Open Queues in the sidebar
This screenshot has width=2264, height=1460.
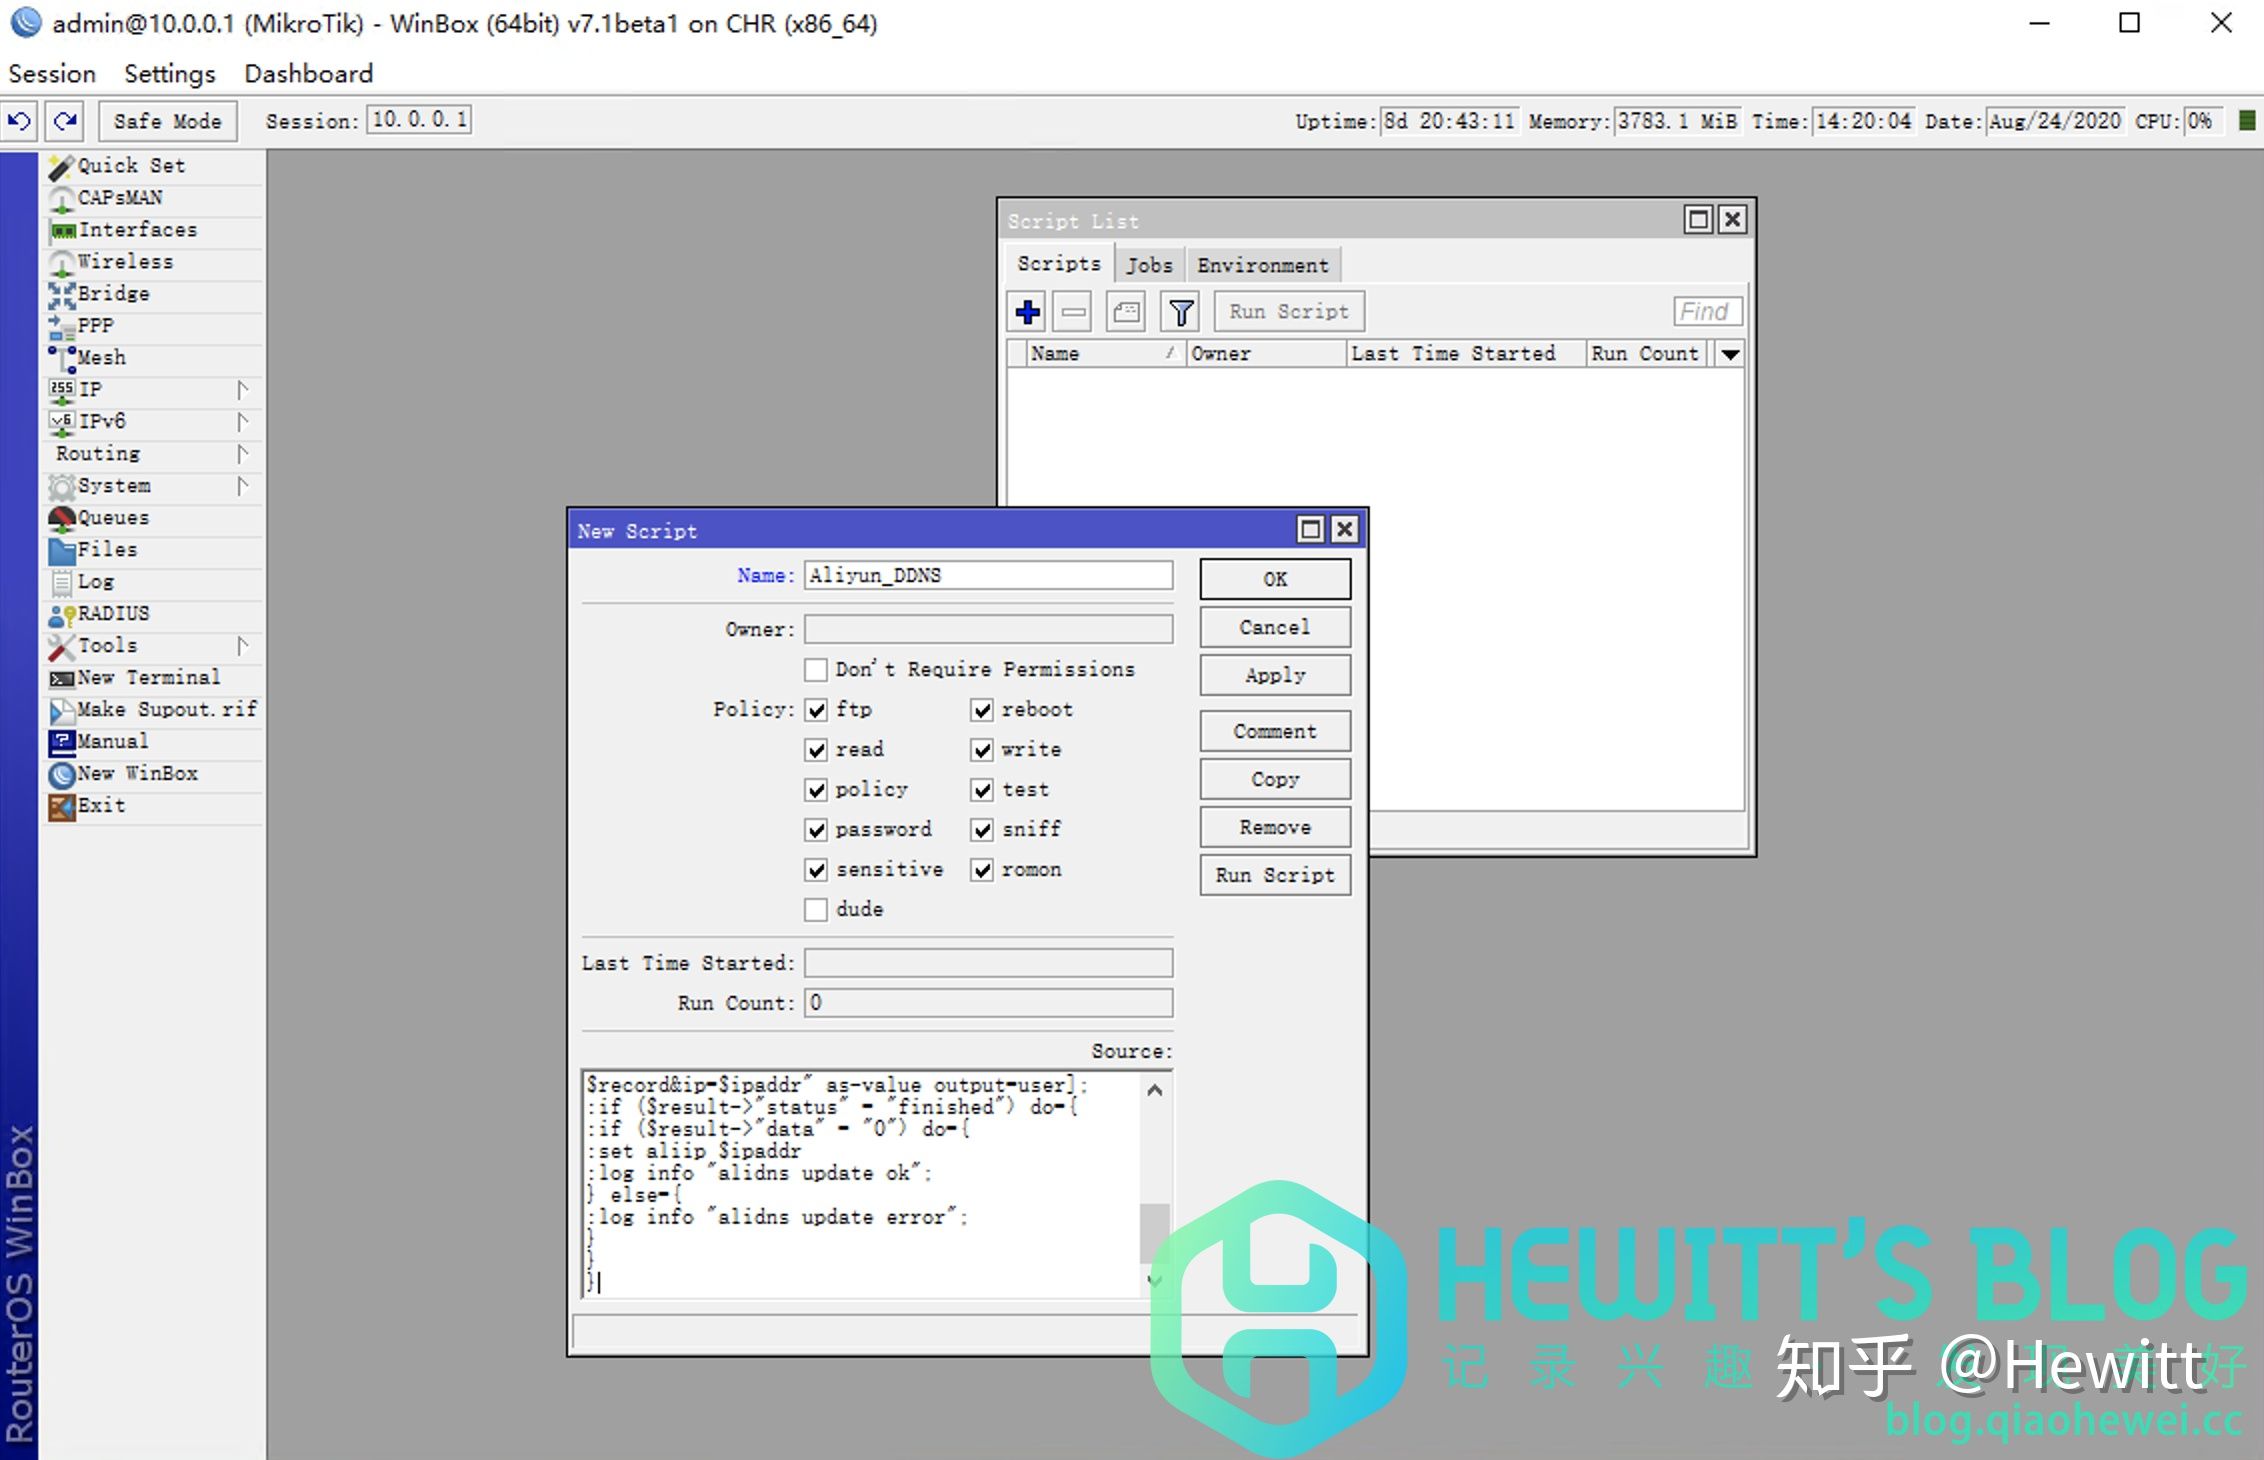point(153,518)
